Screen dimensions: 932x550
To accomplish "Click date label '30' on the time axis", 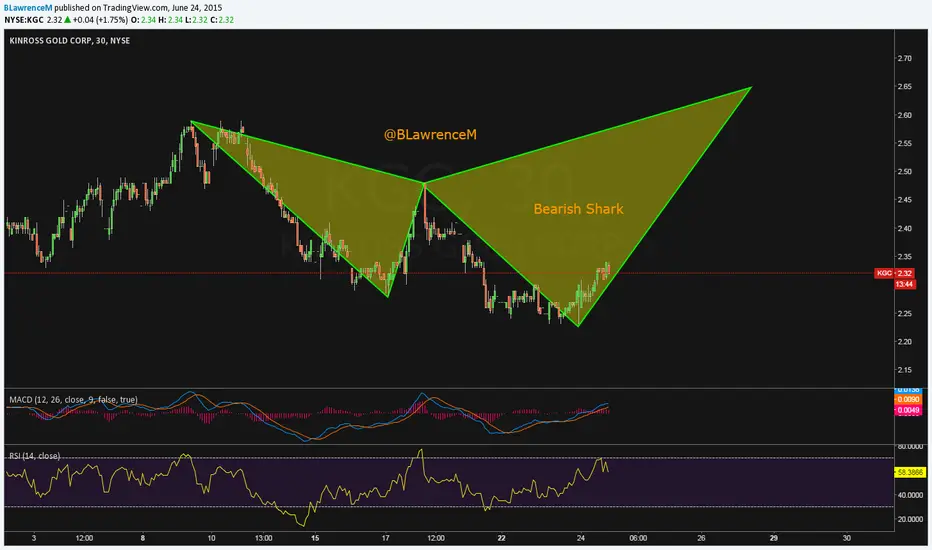I will (x=846, y=538).
